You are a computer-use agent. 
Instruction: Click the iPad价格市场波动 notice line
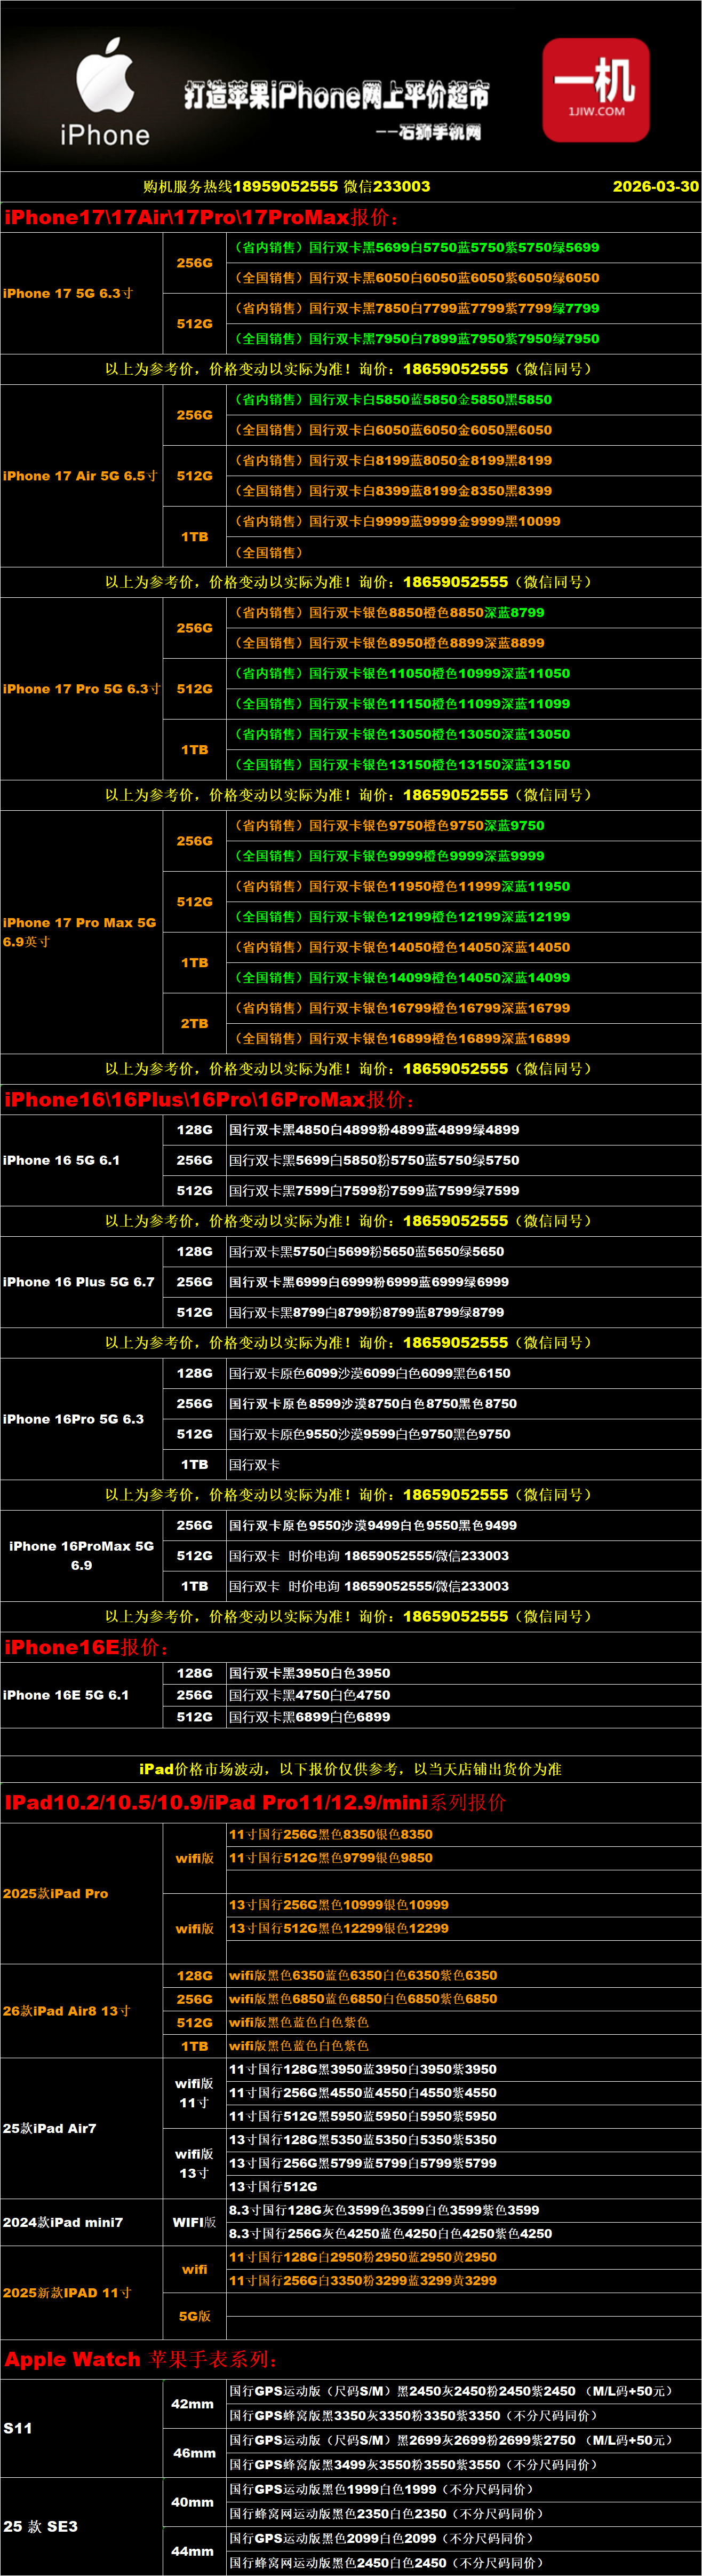coord(350,1768)
